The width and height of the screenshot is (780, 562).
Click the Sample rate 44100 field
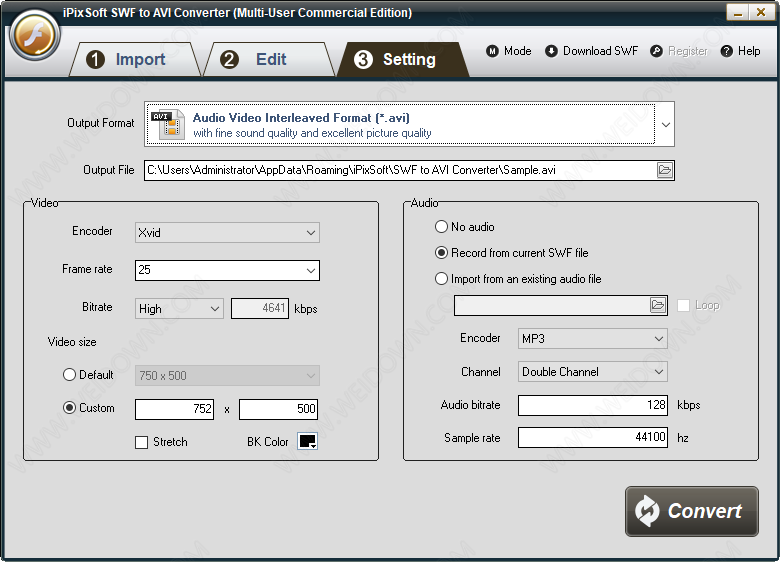[592, 437]
